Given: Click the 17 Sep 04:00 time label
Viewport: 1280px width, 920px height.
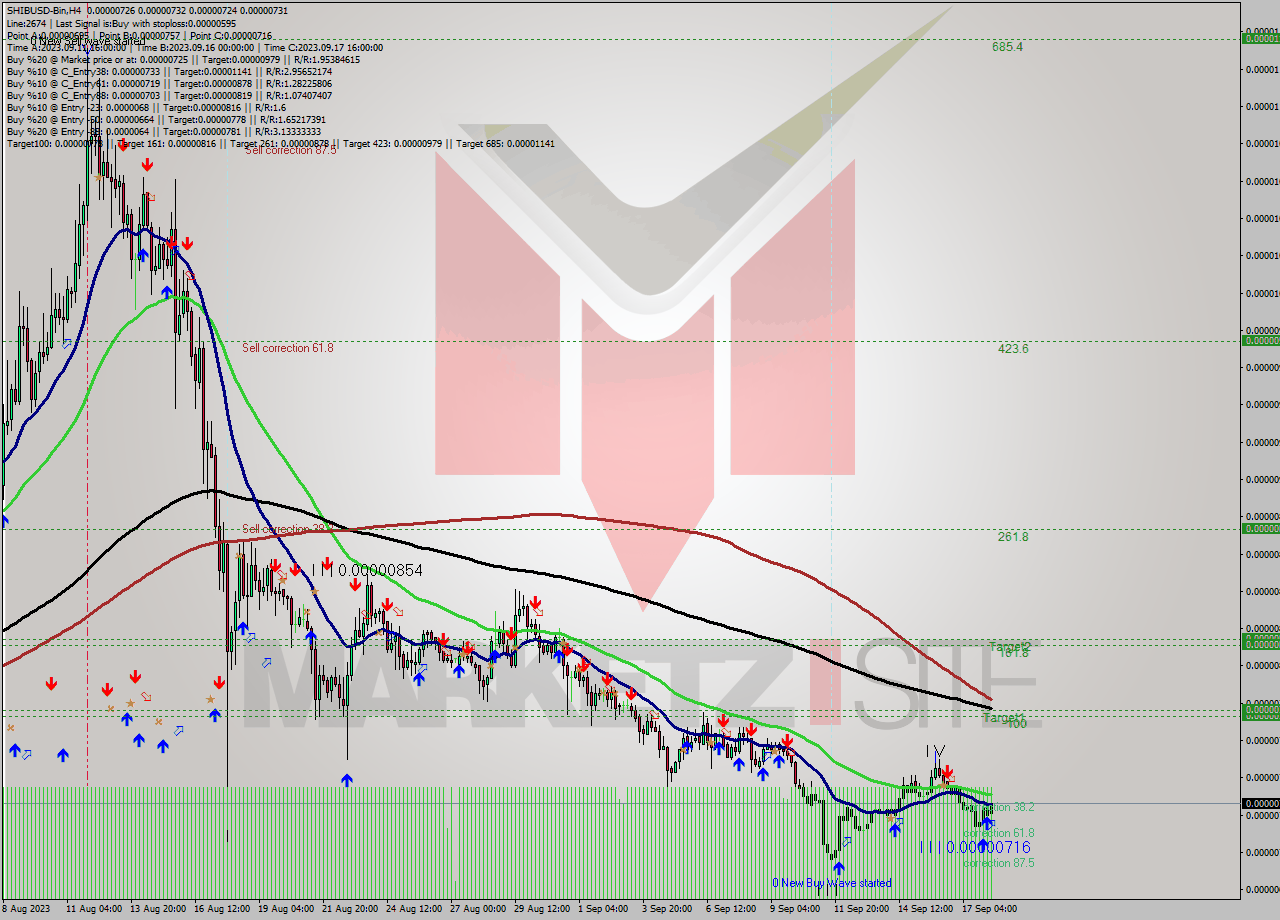Looking at the screenshot, I should tap(990, 908).
